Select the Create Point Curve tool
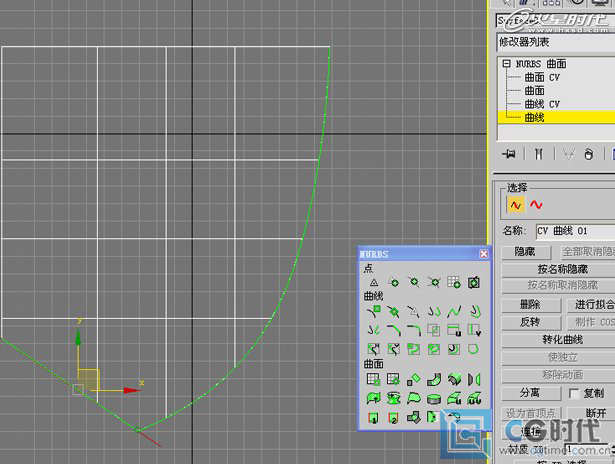 point(394,311)
